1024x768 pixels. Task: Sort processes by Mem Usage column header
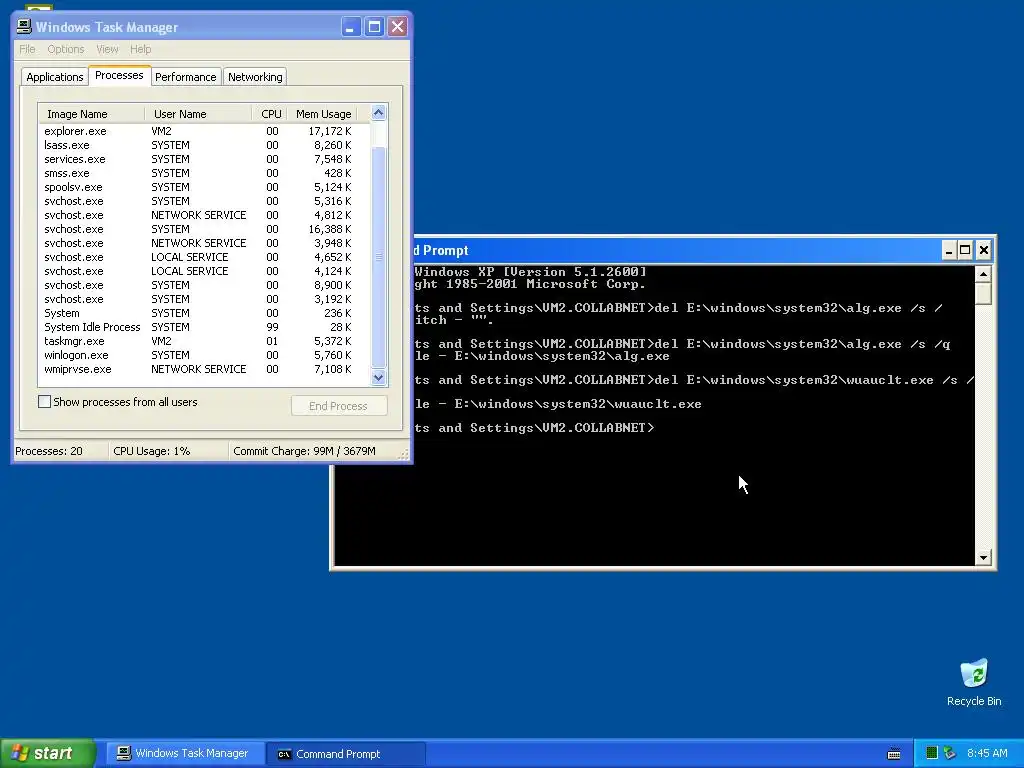pyautogui.click(x=323, y=114)
